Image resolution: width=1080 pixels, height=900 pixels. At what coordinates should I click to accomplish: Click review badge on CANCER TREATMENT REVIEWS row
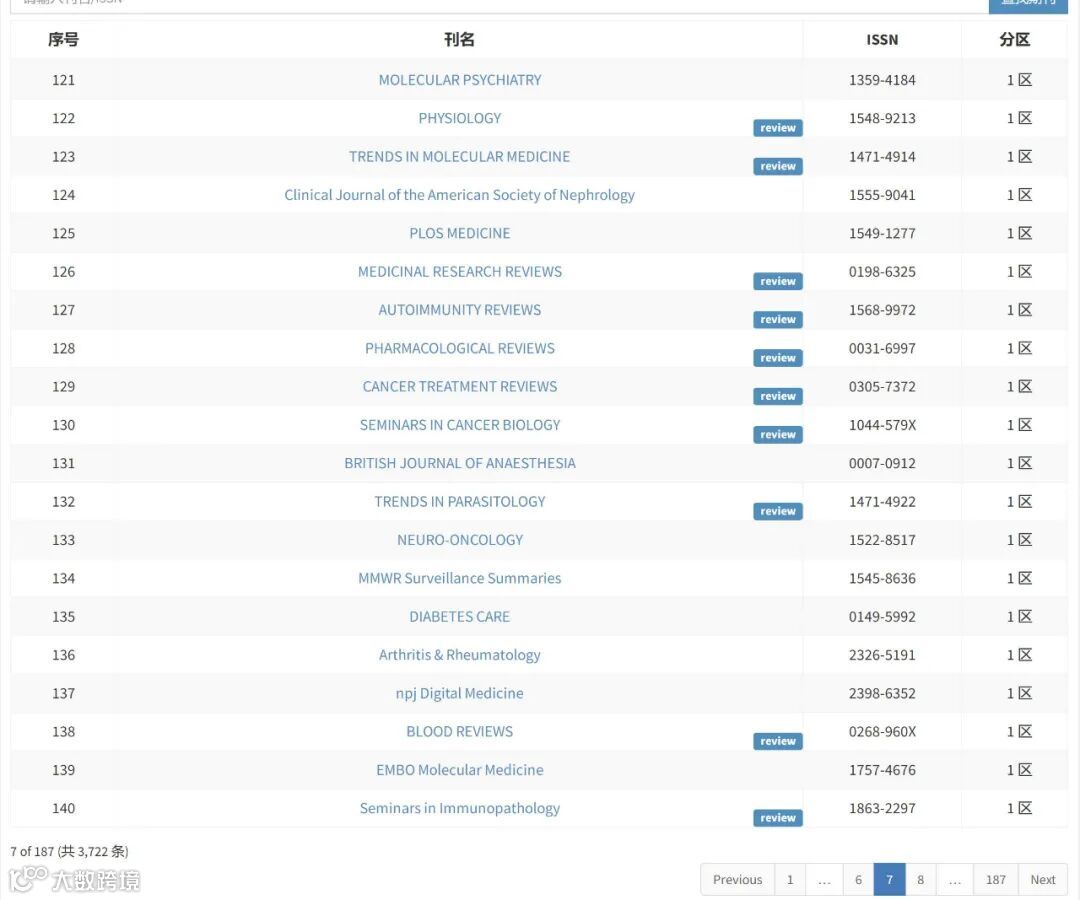point(778,397)
